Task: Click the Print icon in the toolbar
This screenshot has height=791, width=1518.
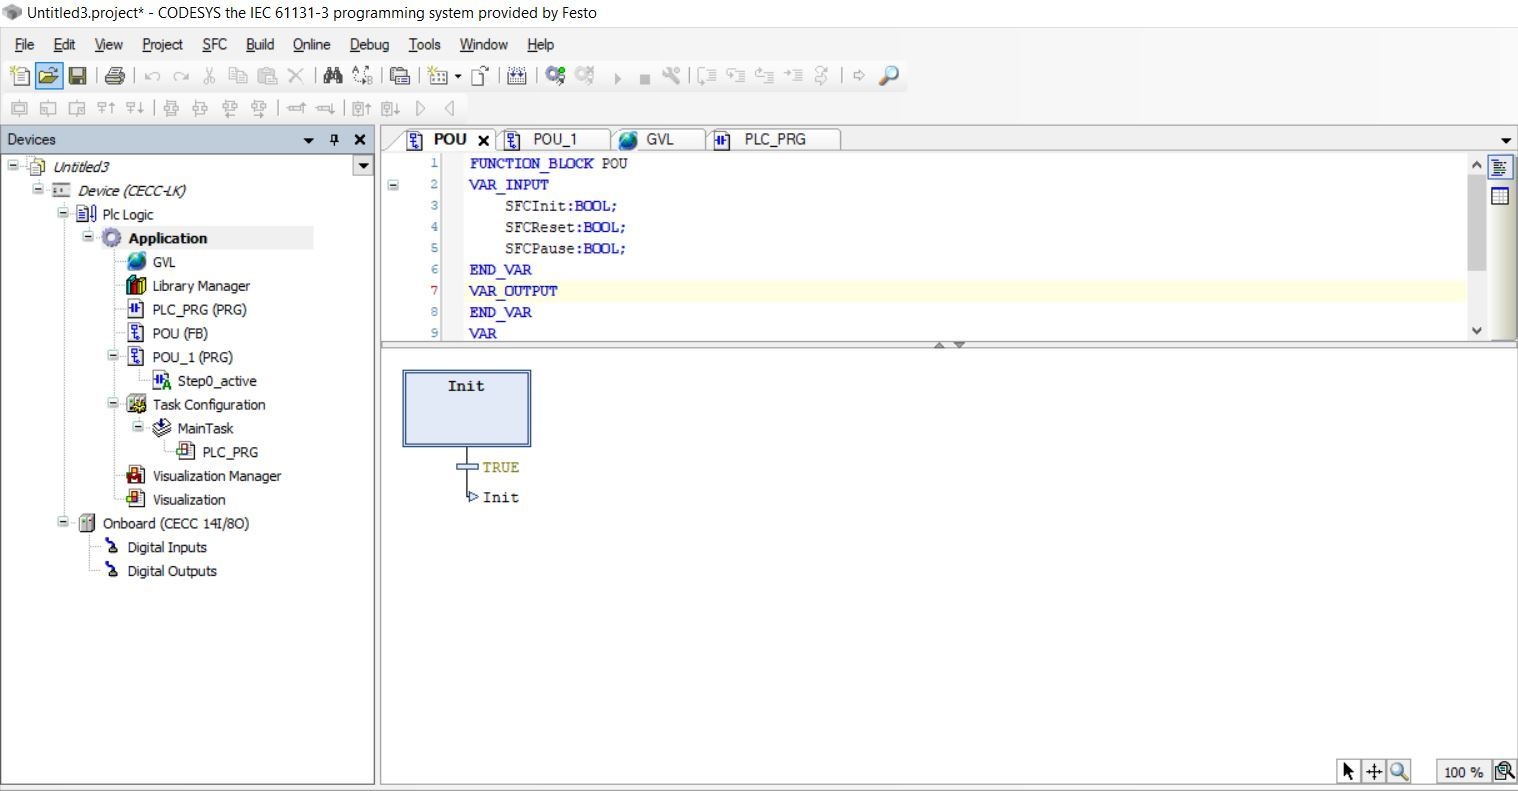Action: coord(114,76)
